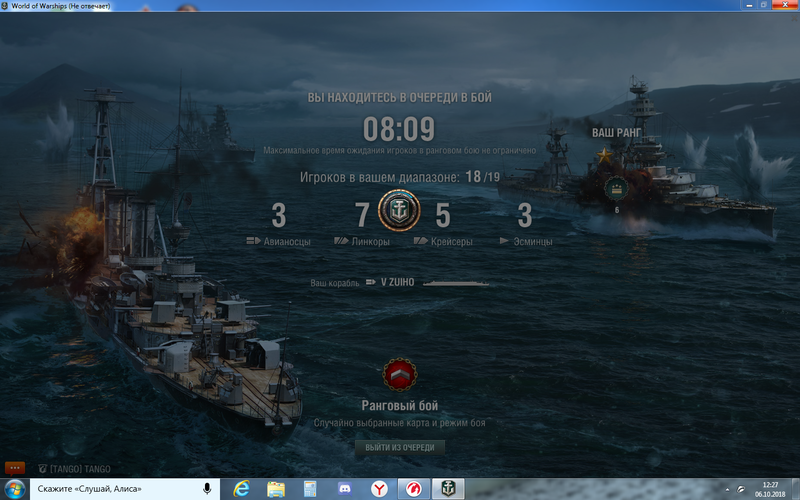Screen dimensions: 800x500
Task: Click the ВЫ НАХОДИТЕСЬ В ОЧЕРЕДИ В БОЙ heading
Action: 399,97
